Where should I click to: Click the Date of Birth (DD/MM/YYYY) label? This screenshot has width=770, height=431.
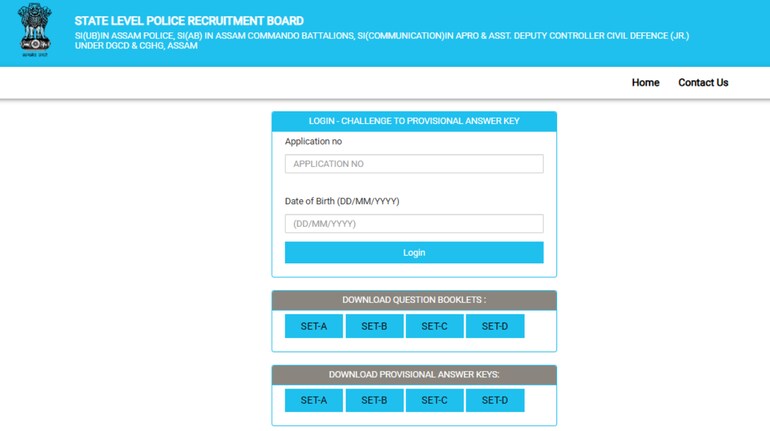click(342, 202)
